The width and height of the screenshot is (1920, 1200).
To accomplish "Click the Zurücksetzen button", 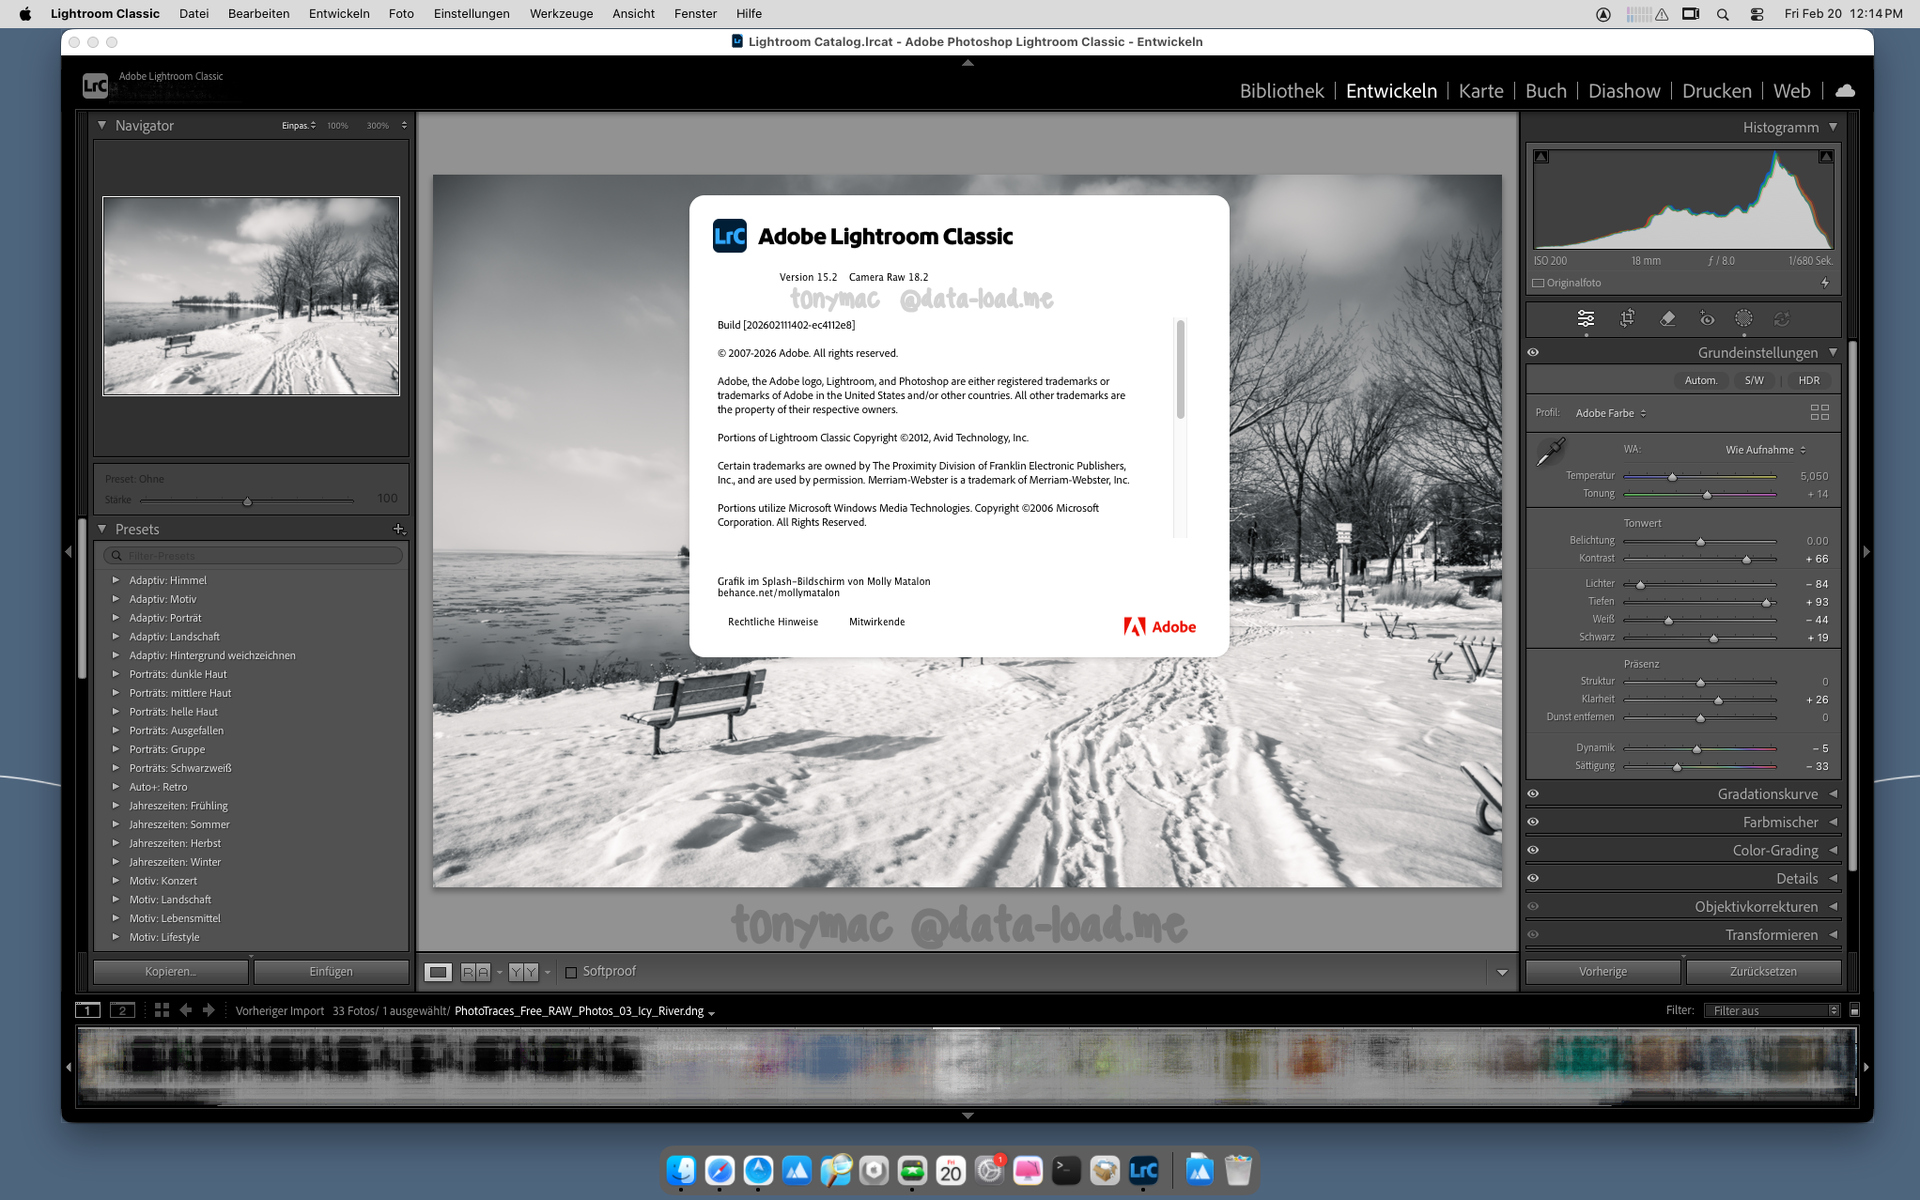I will [1762, 972].
